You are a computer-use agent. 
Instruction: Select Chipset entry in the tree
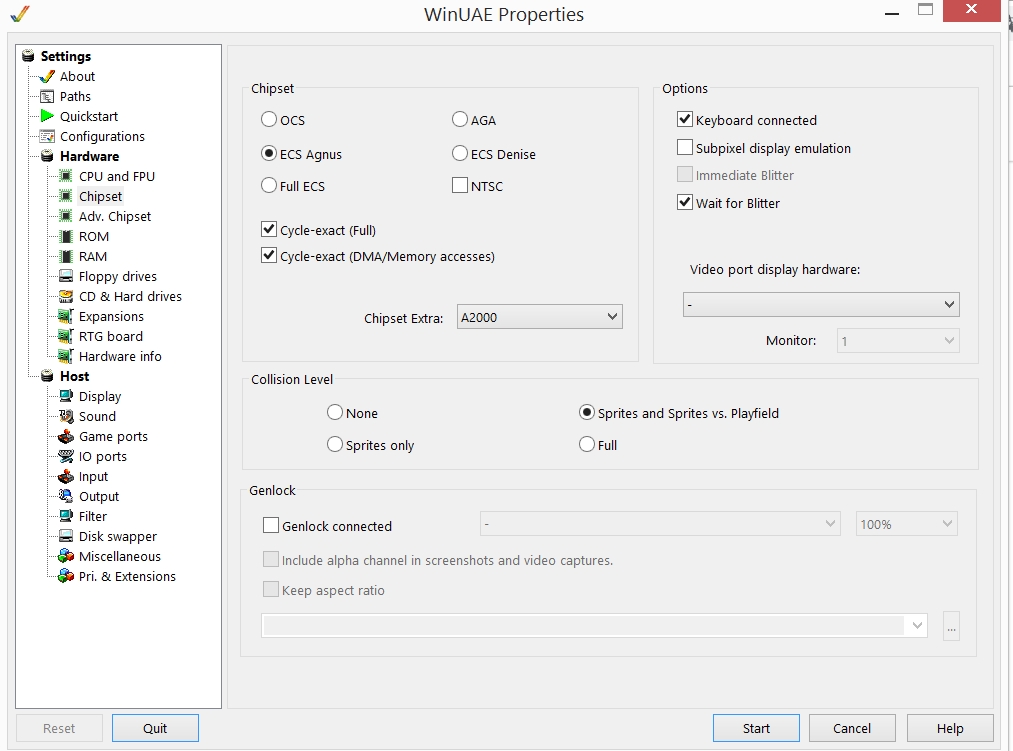[100, 196]
